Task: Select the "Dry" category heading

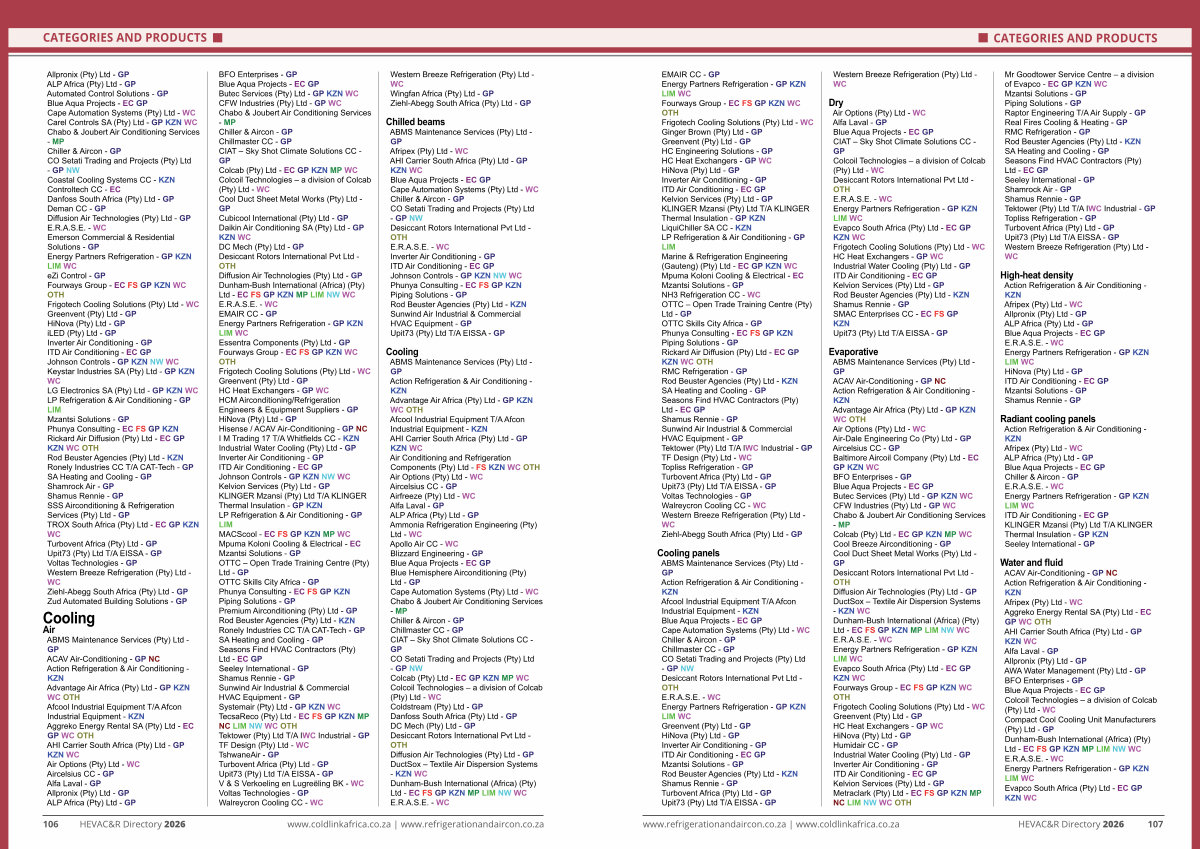Action: coord(836,103)
